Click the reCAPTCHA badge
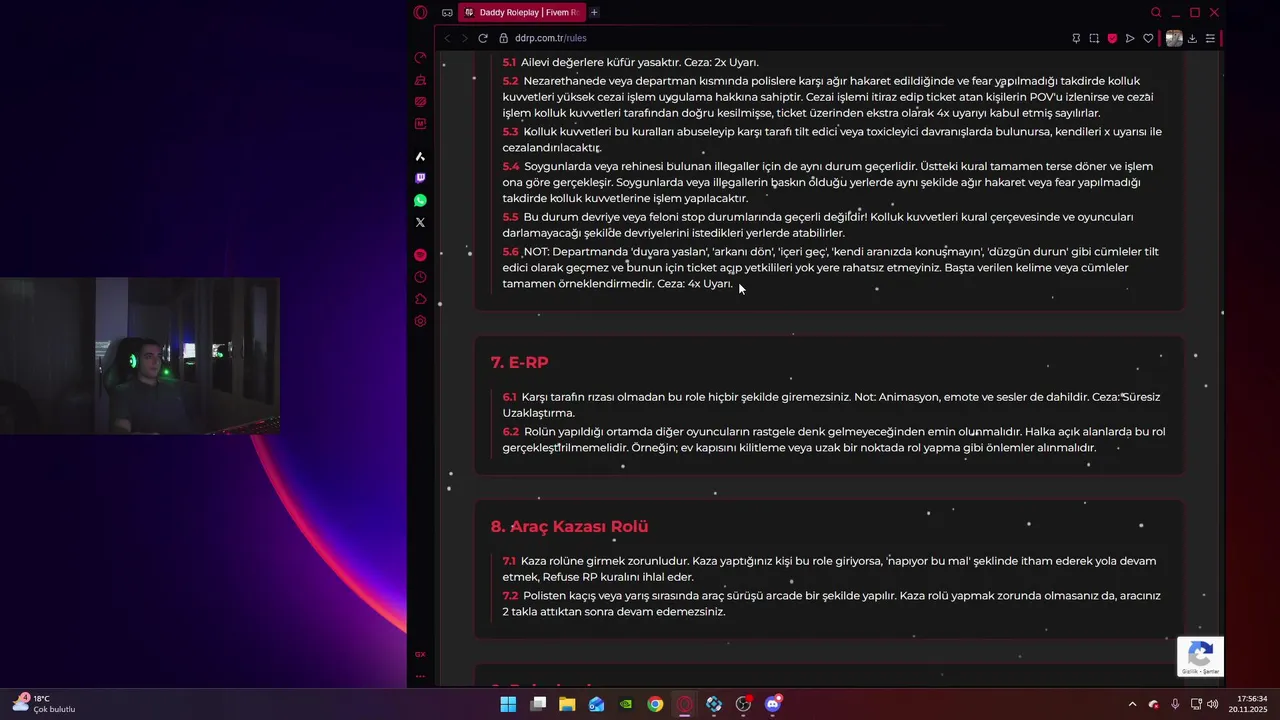The width and height of the screenshot is (1280, 720). point(1200,657)
